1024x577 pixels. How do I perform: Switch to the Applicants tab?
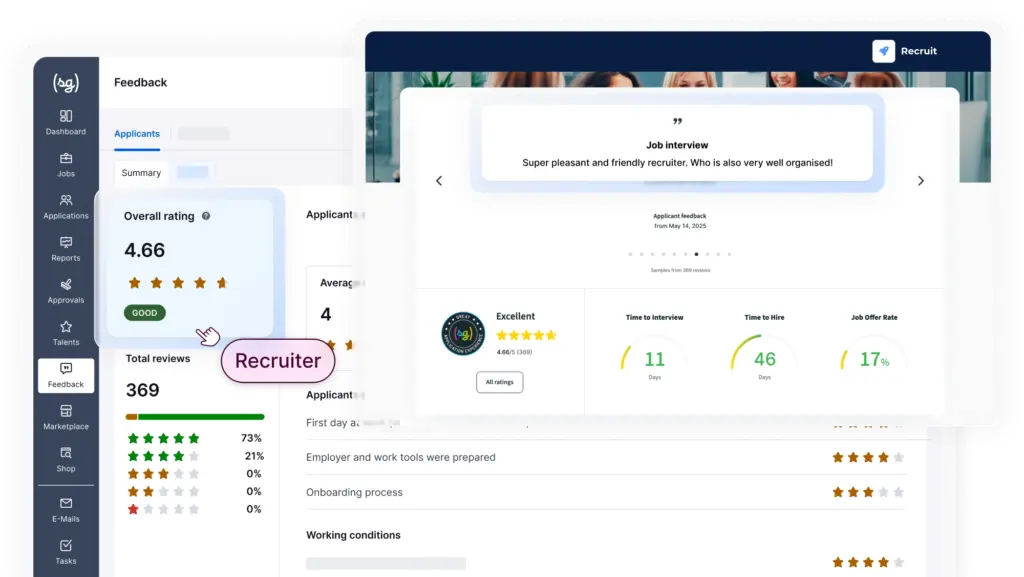point(137,133)
